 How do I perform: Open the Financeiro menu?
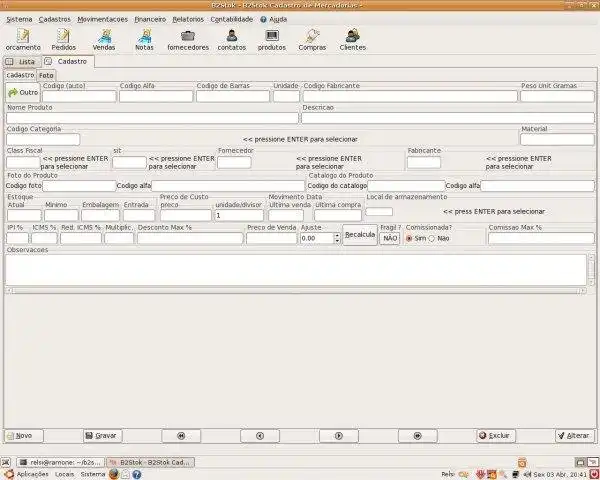coord(150,19)
